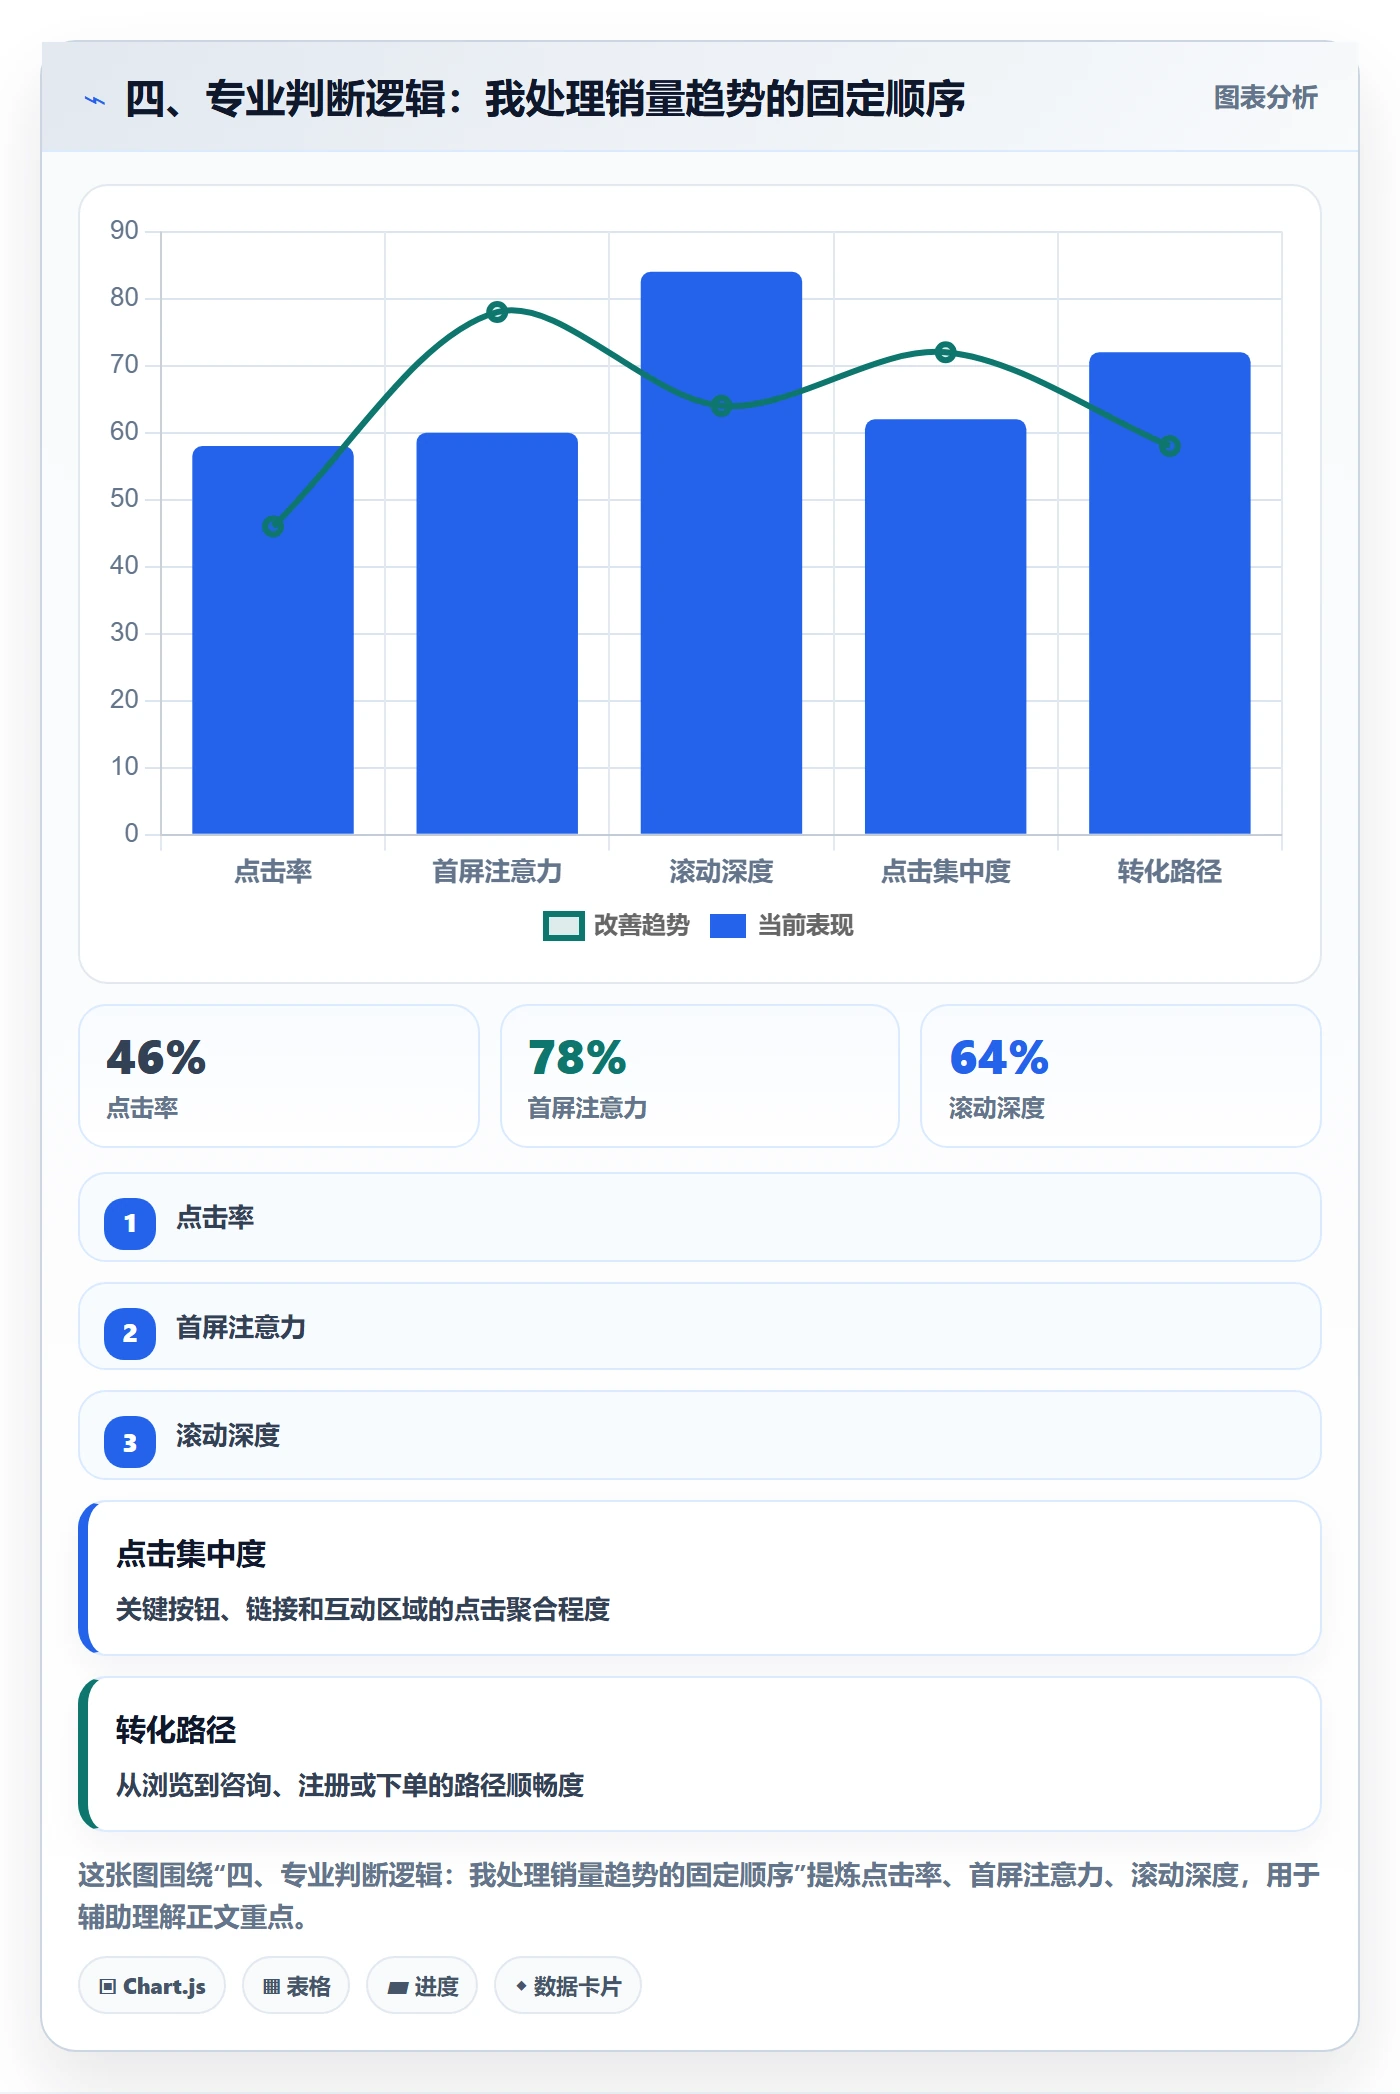Click the Chart.js tag
Screen dimensions: 1400x2094
[152, 1986]
